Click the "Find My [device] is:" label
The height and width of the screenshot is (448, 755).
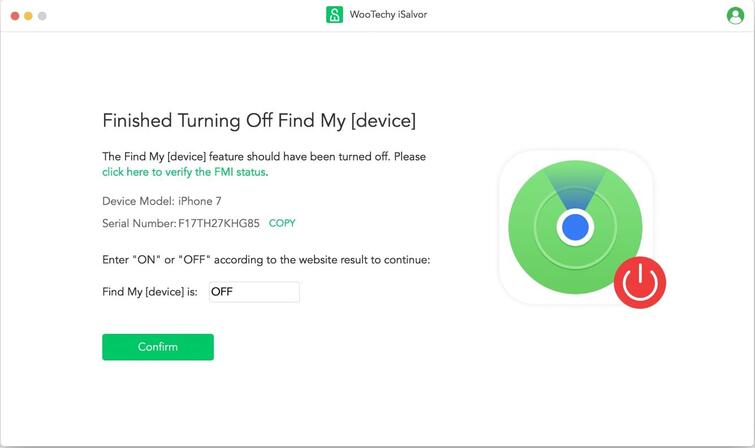click(150, 292)
